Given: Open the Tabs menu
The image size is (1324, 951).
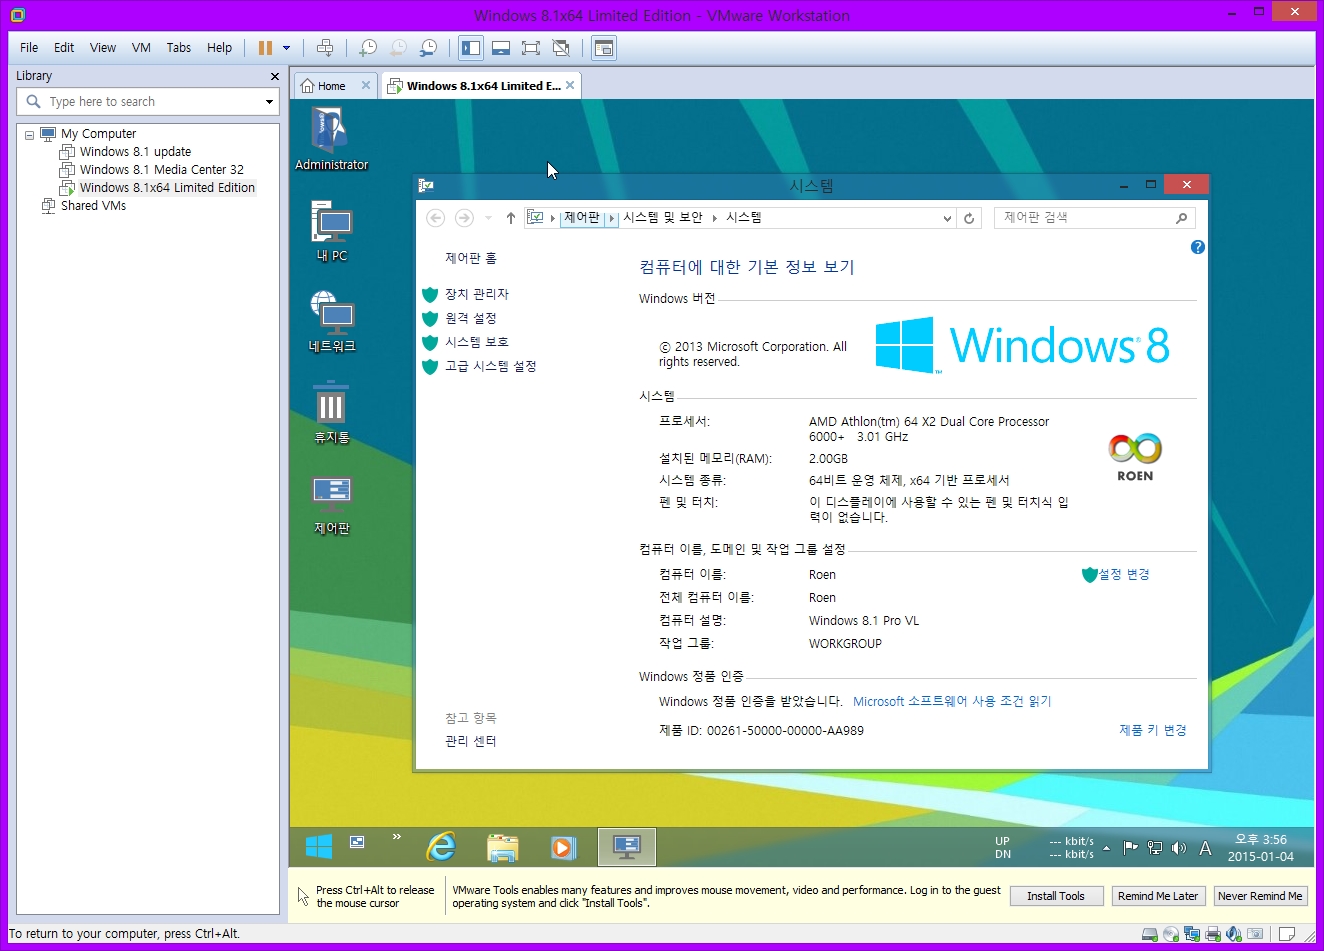Looking at the screenshot, I should pyautogui.click(x=179, y=47).
